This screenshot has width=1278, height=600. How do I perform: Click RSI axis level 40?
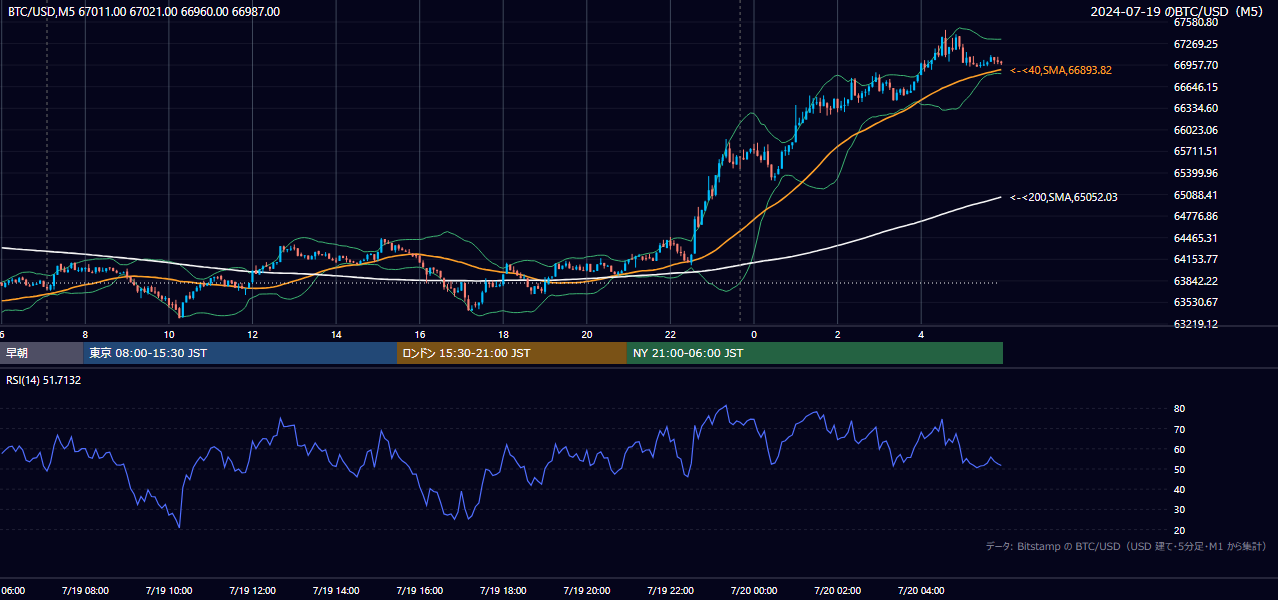point(1180,489)
